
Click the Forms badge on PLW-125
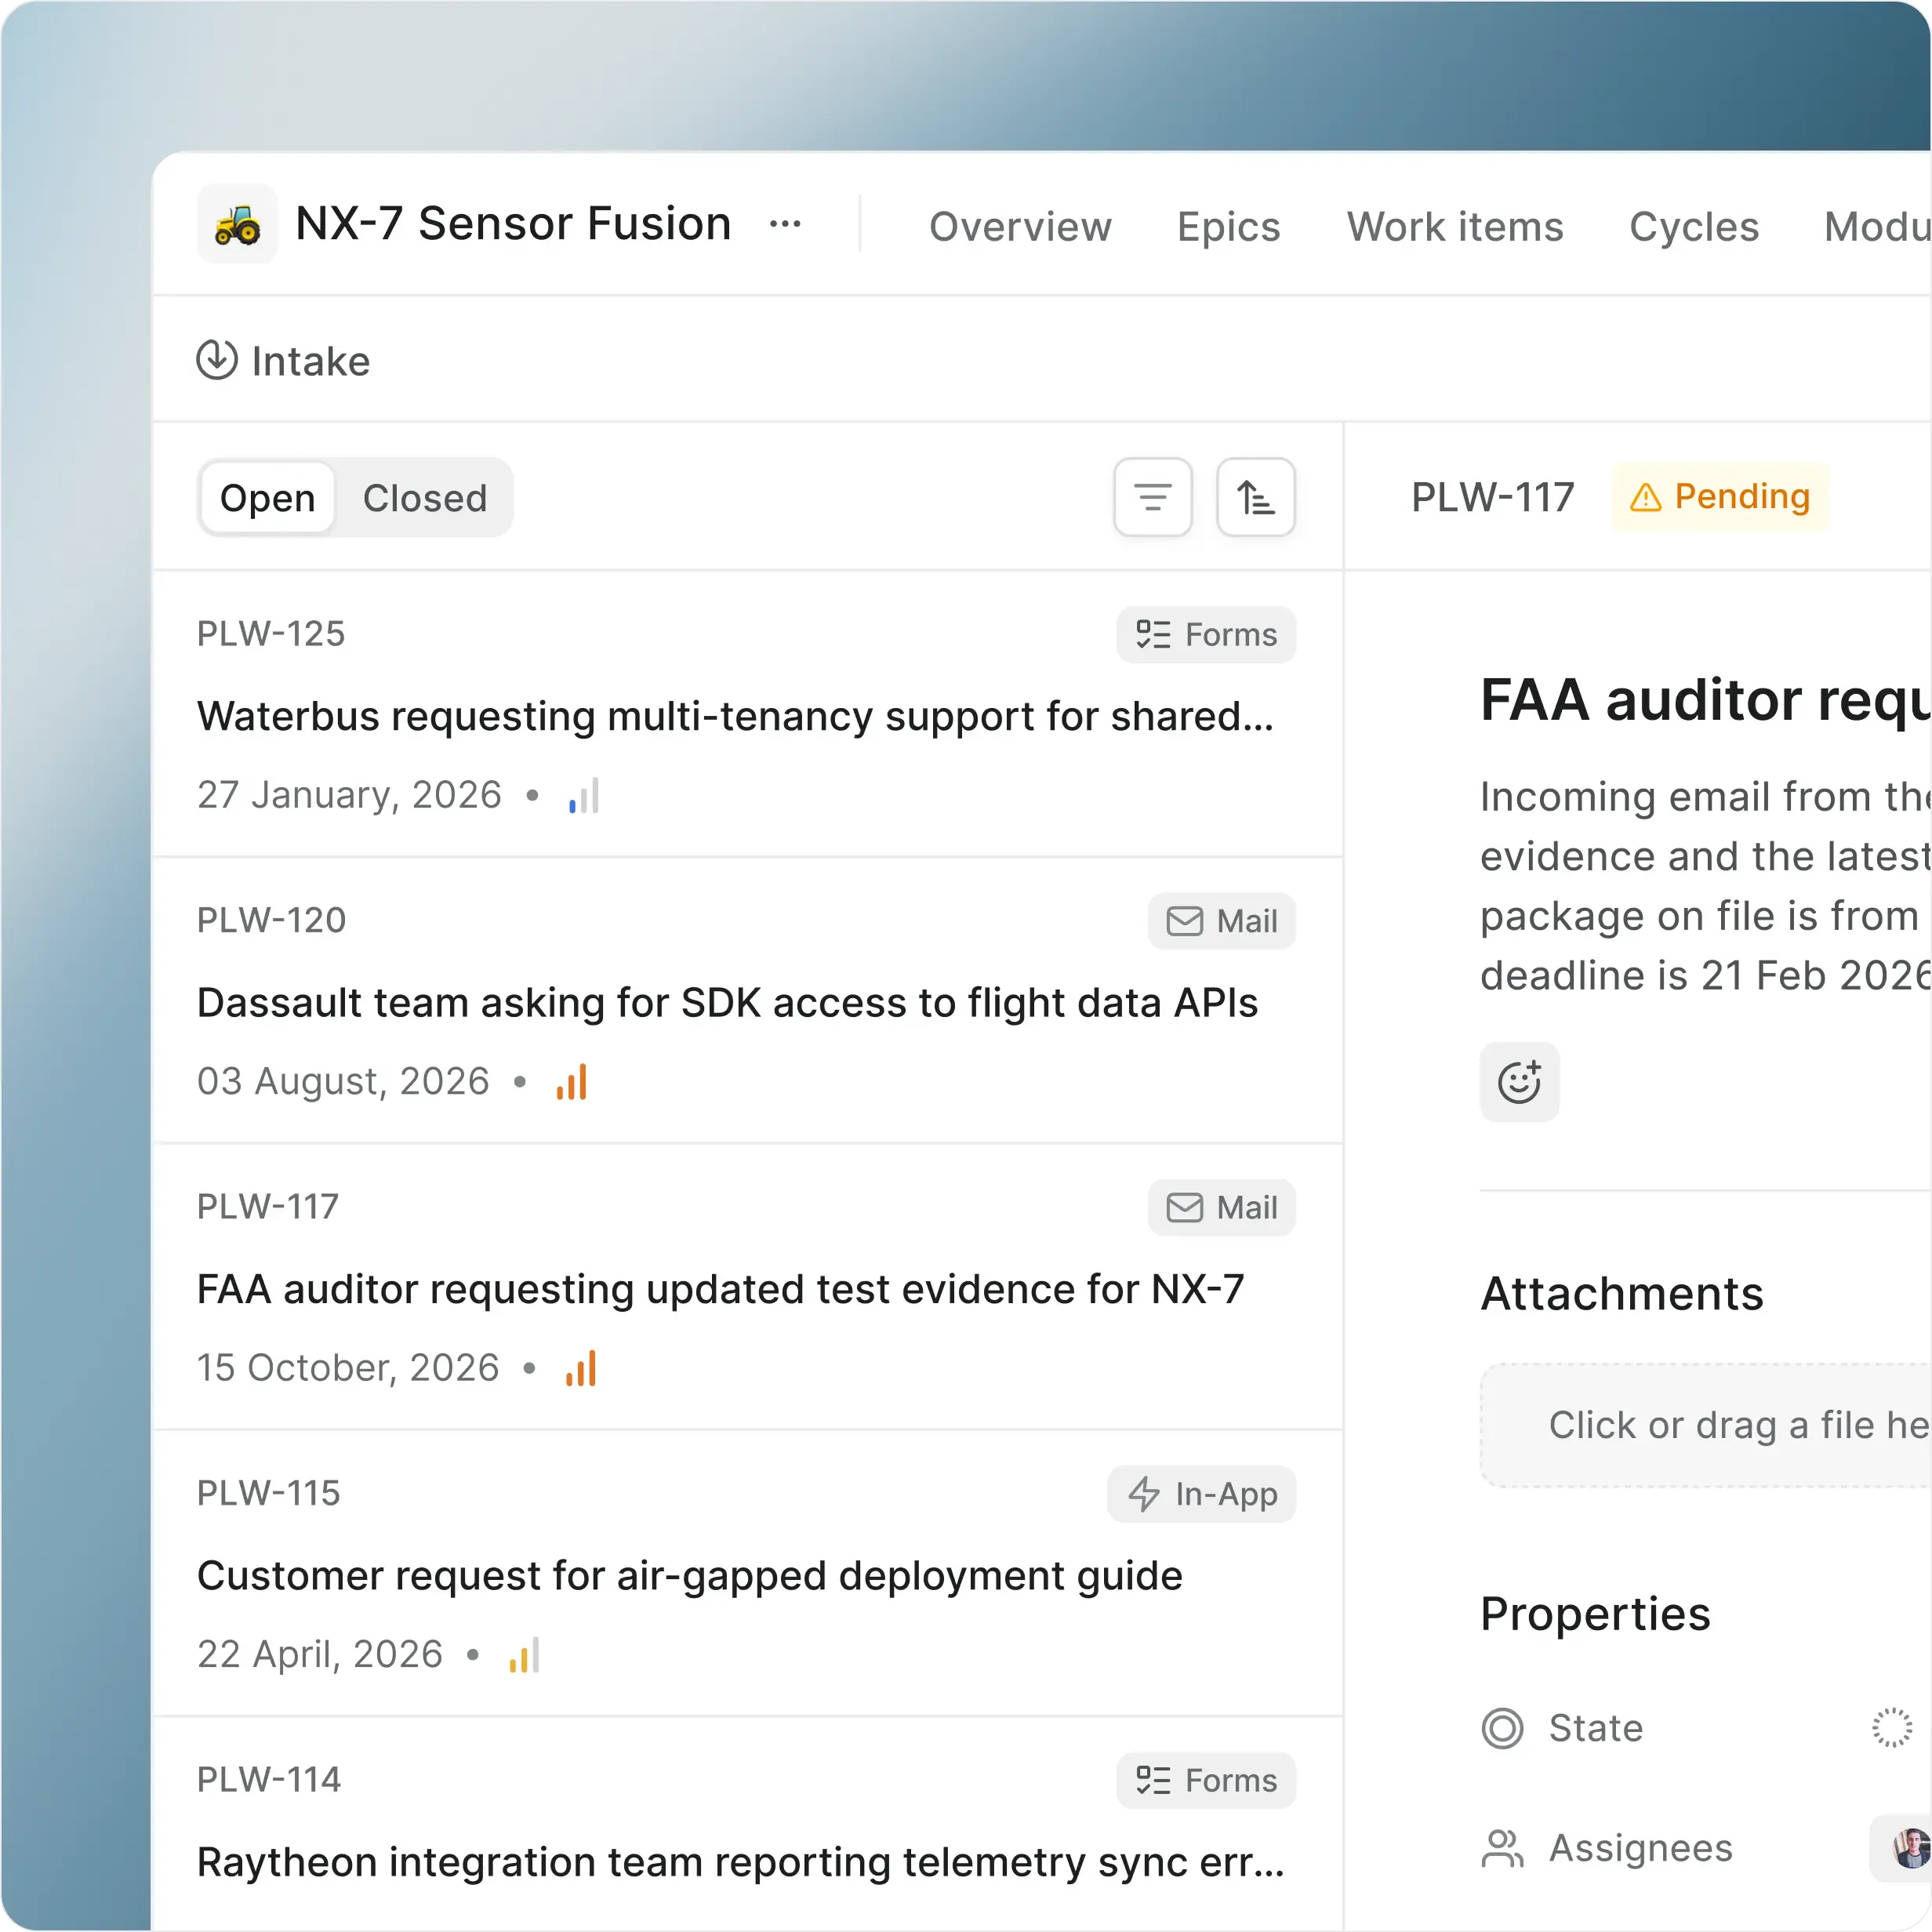1206,634
